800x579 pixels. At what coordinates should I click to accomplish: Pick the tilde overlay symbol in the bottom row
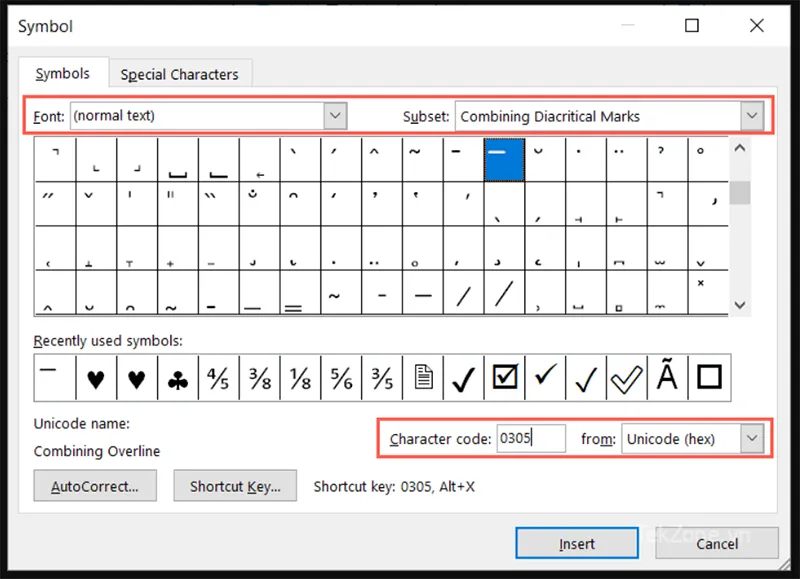coord(341,292)
